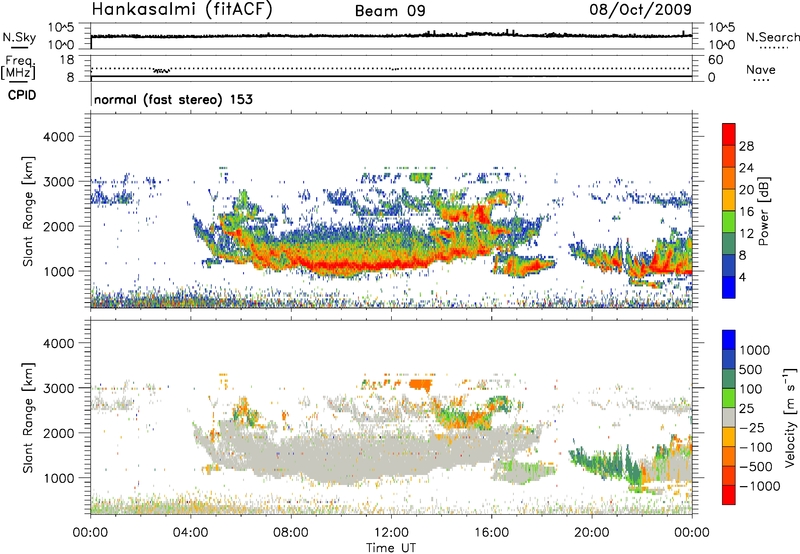Viewport: 800px width, 554px height.
Task: Select the light green 12–16 dB Power segment
Action: [x=729, y=222]
